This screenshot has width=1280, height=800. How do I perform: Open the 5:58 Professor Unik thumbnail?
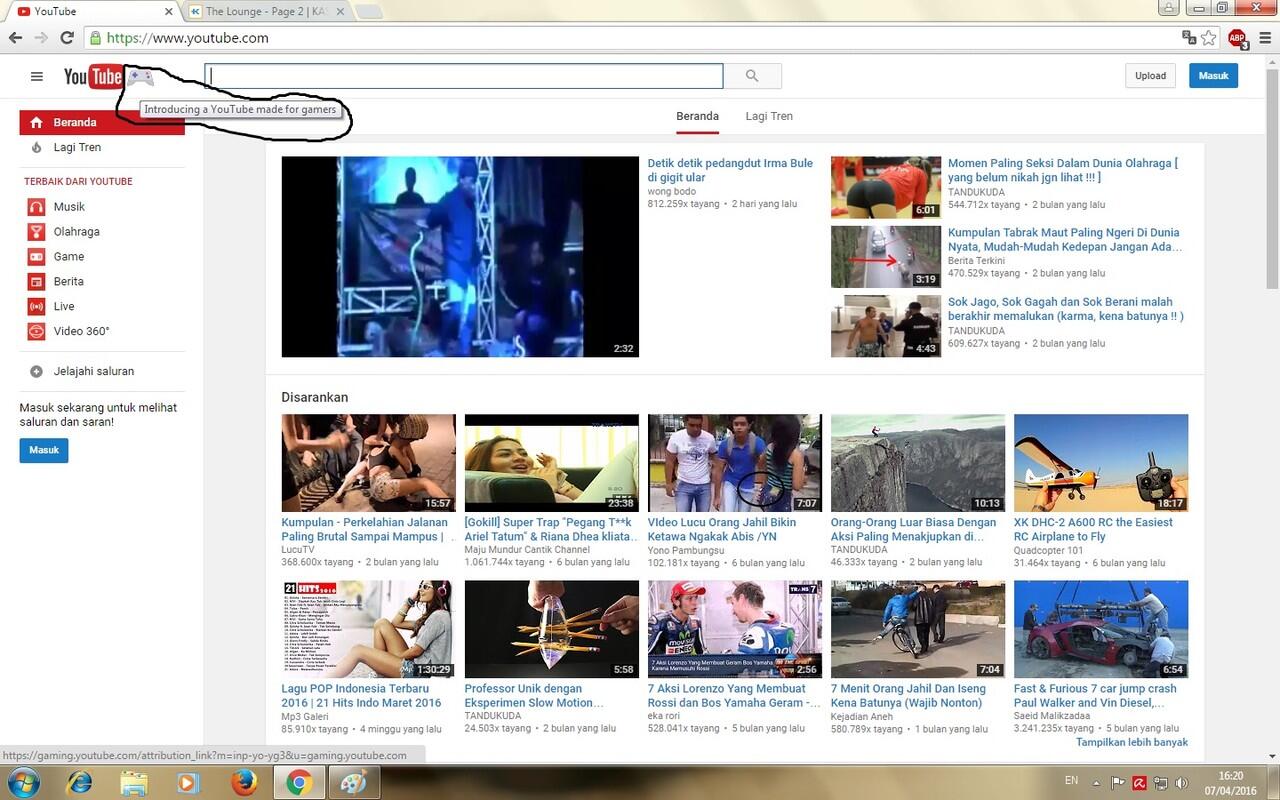click(x=551, y=629)
